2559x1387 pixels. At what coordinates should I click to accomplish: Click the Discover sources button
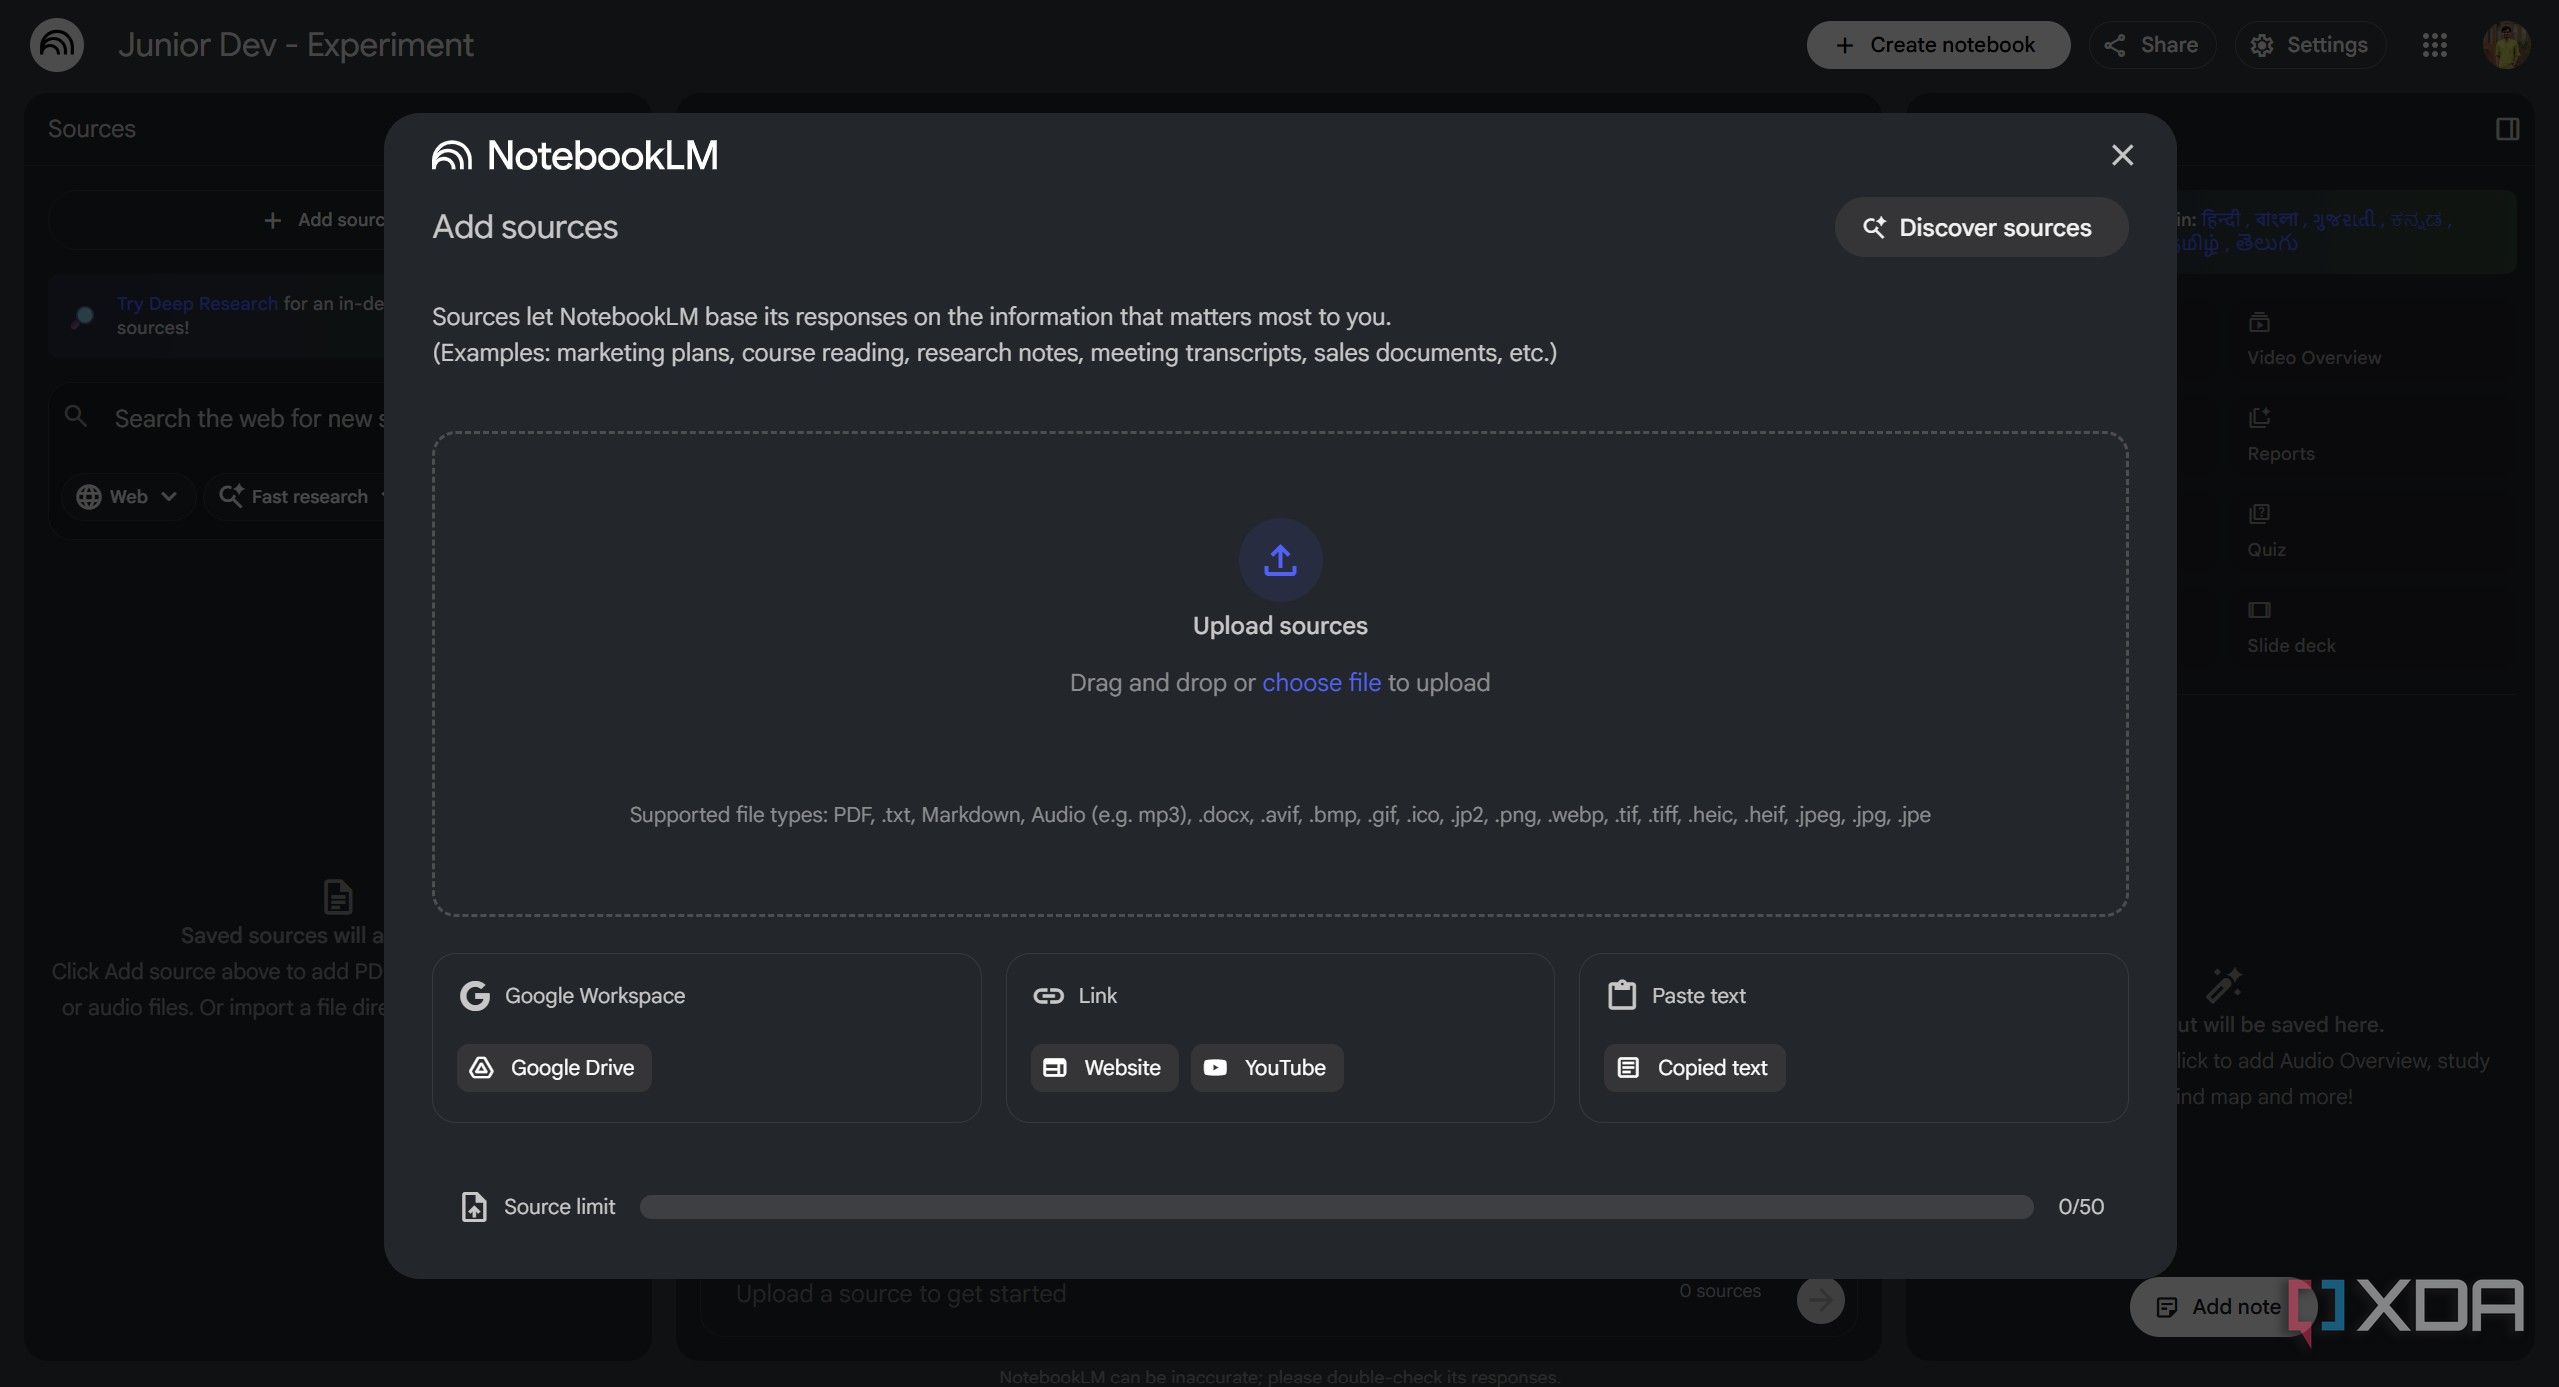click(1980, 227)
